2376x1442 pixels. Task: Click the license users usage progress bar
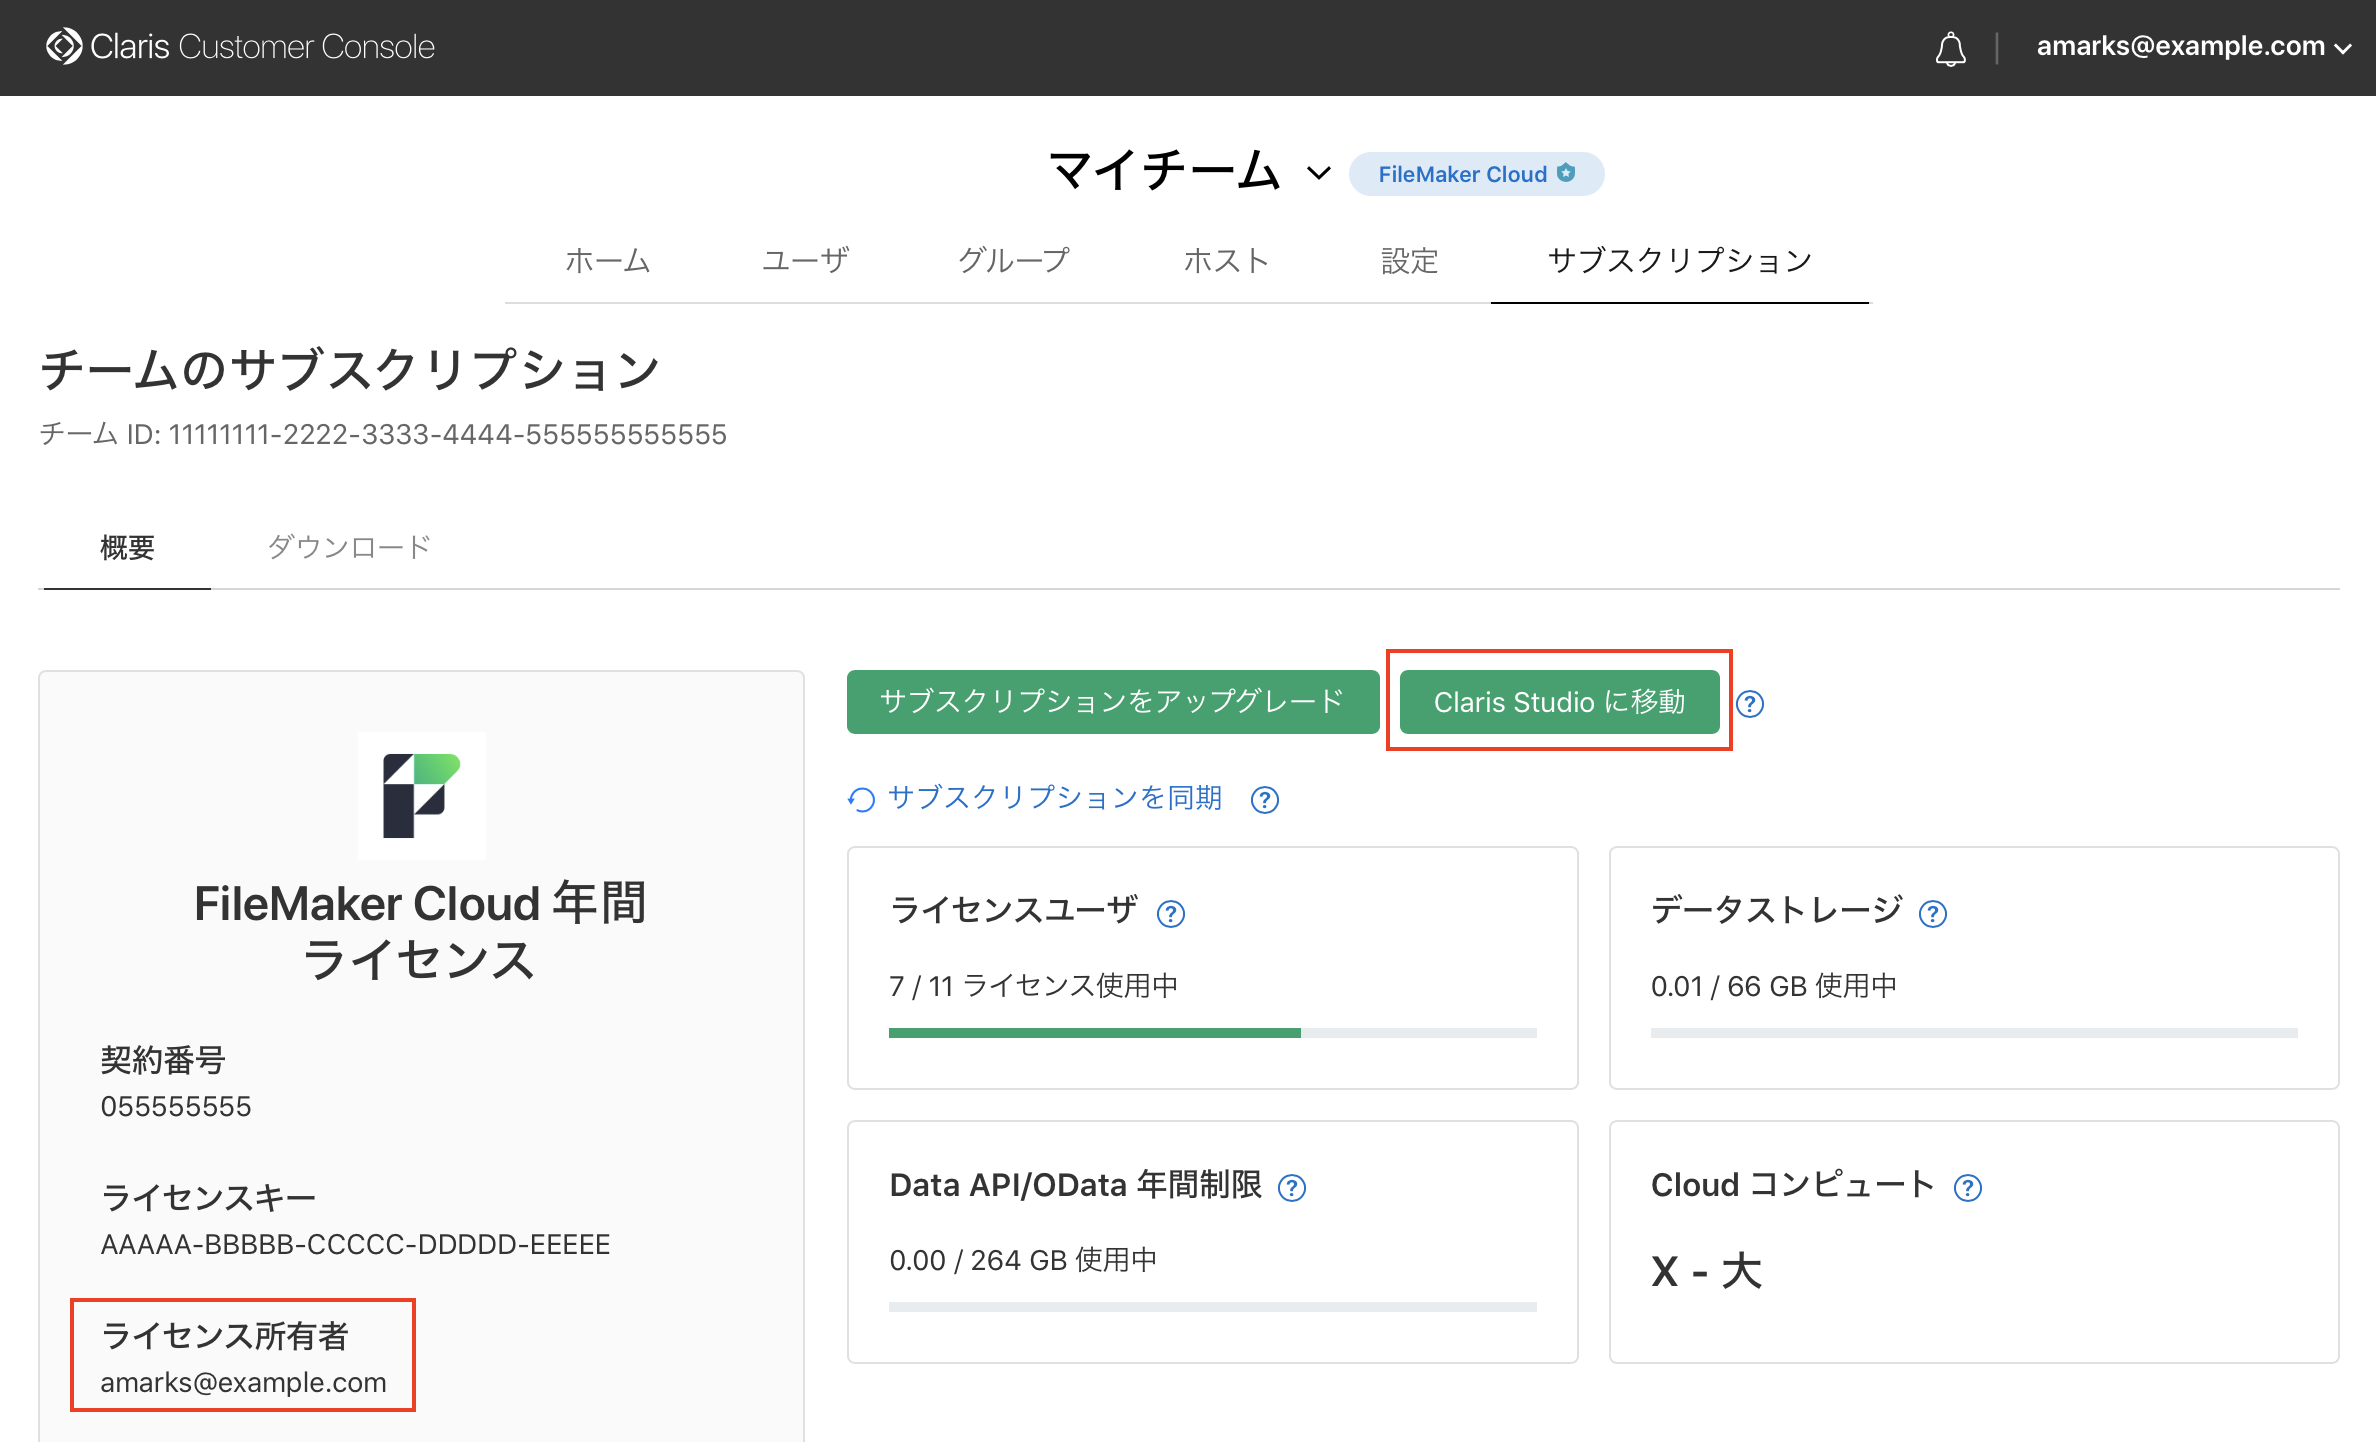pos(1212,1033)
